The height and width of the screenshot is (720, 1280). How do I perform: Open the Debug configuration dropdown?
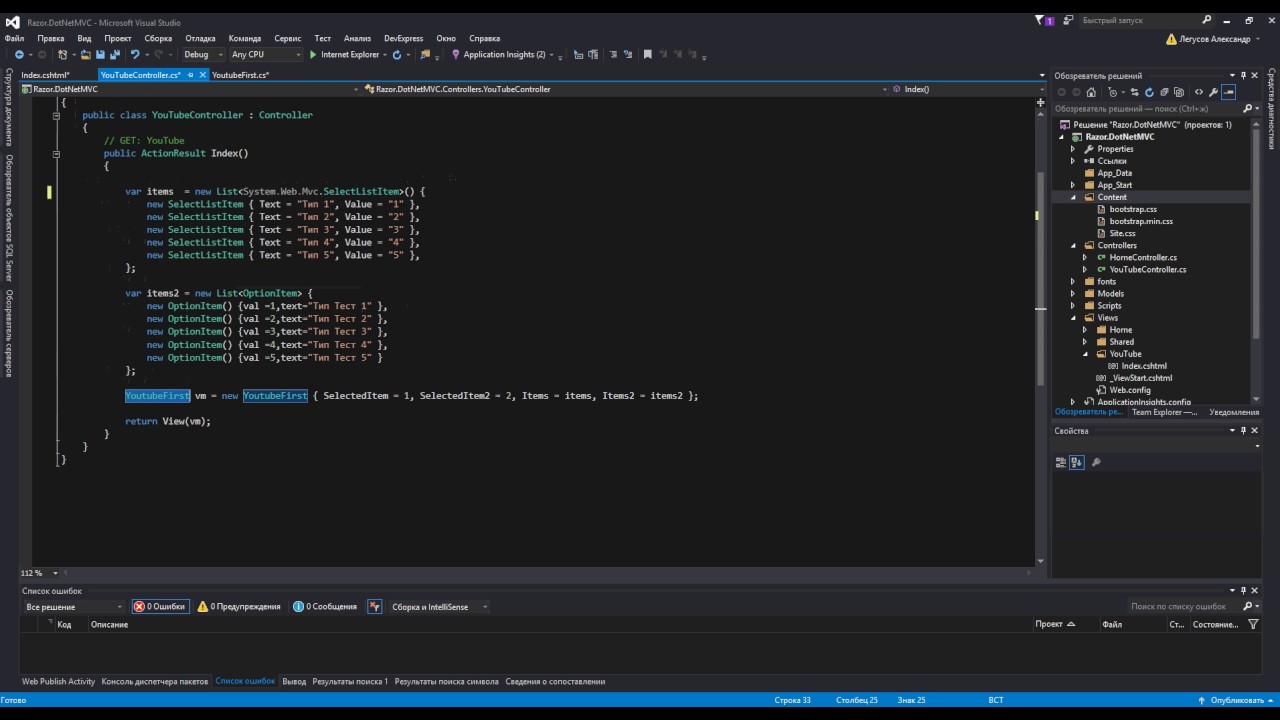pos(203,54)
